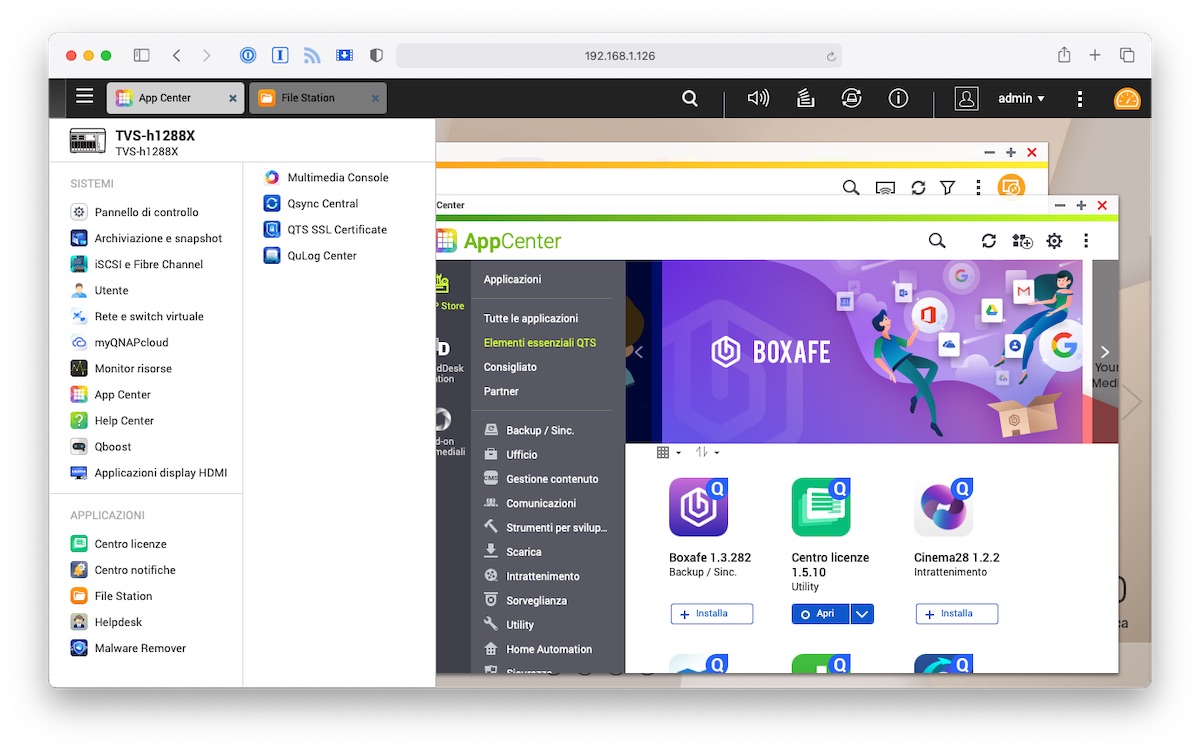Open Qsync Central

point(311,203)
